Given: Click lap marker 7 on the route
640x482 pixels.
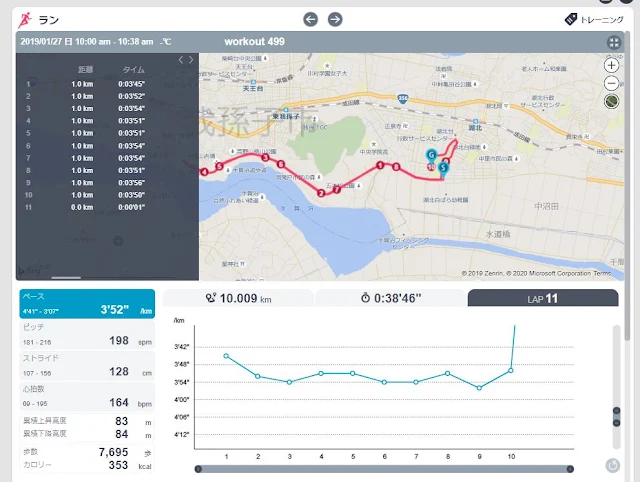Looking at the screenshot, I should (336, 189).
